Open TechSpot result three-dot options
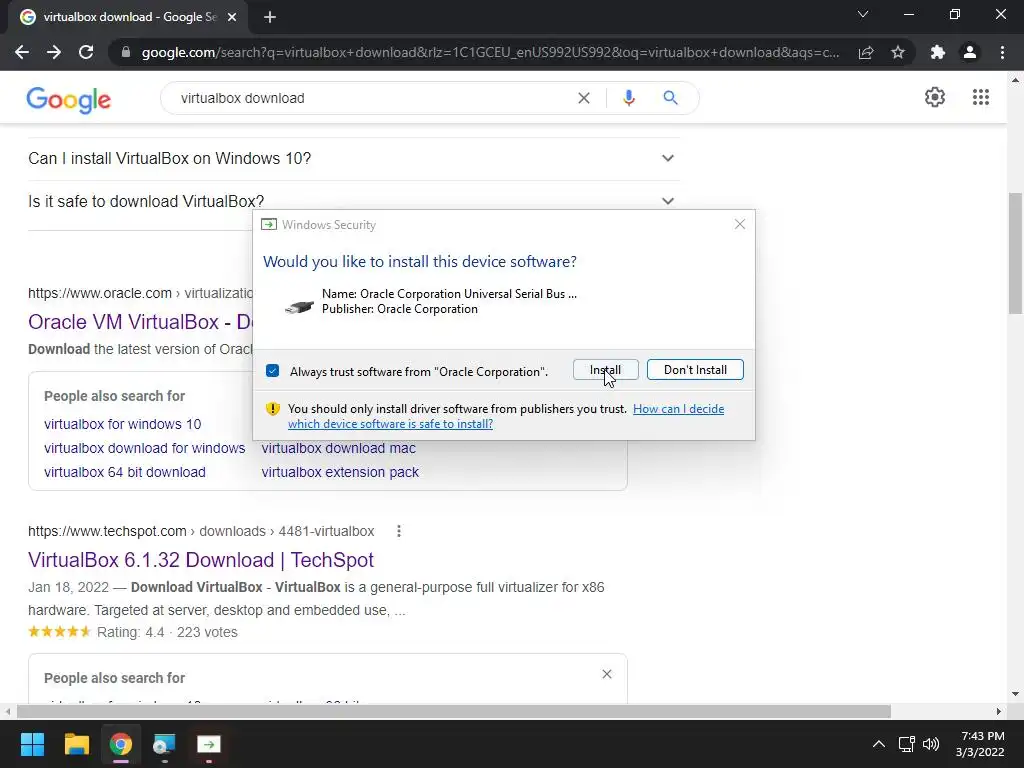1024x768 pixels. click(398, 531)
